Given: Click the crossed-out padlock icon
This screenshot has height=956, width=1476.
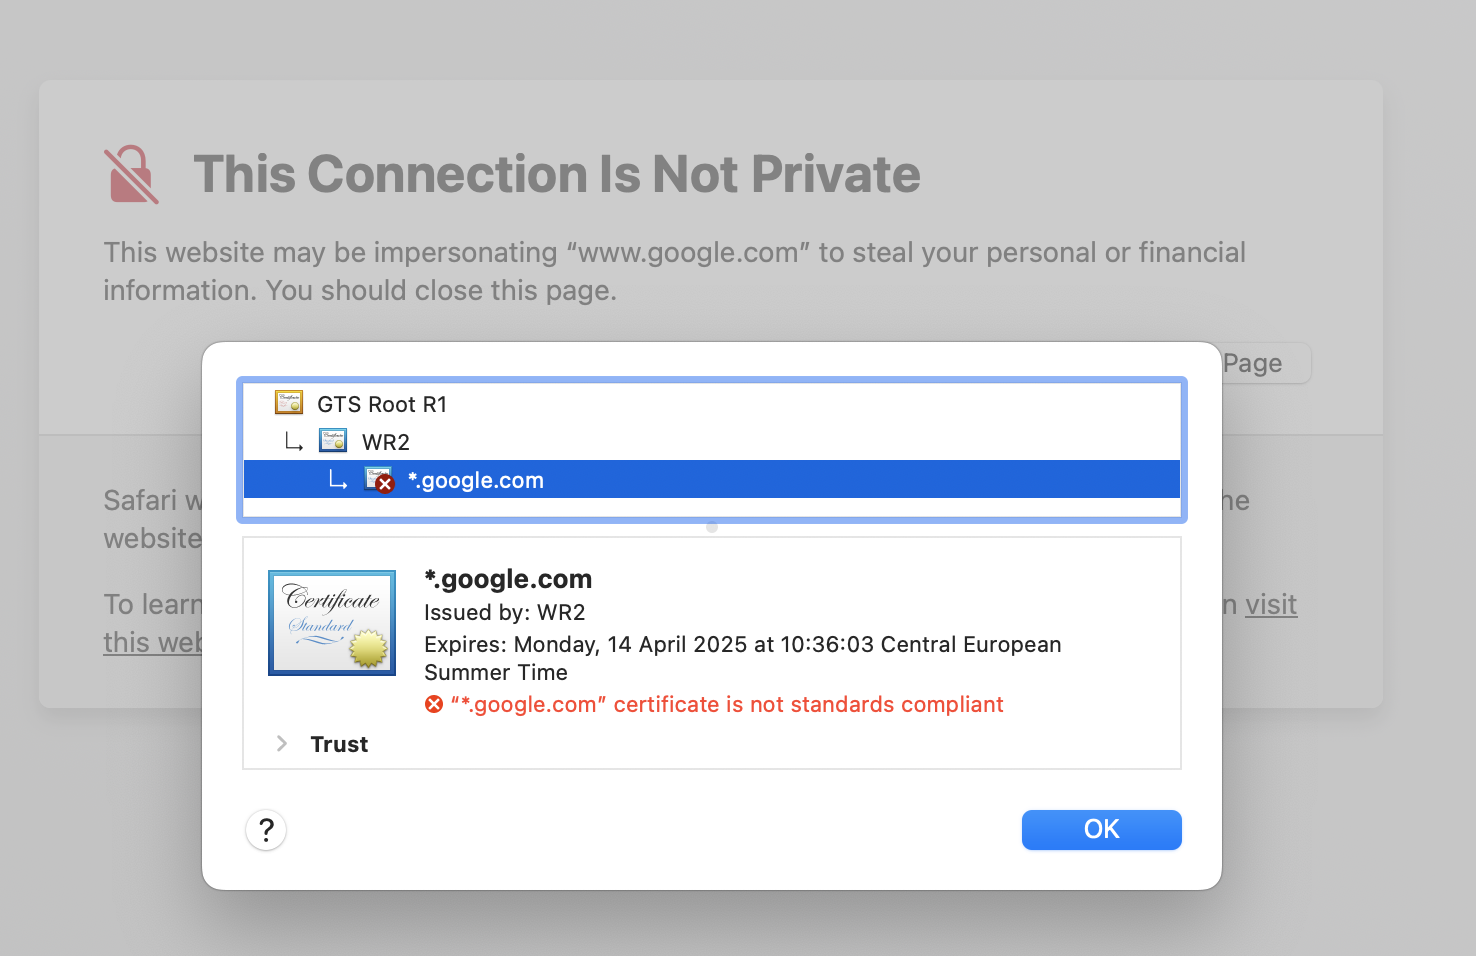Looking at the screenshot, I should coord(131,175).
